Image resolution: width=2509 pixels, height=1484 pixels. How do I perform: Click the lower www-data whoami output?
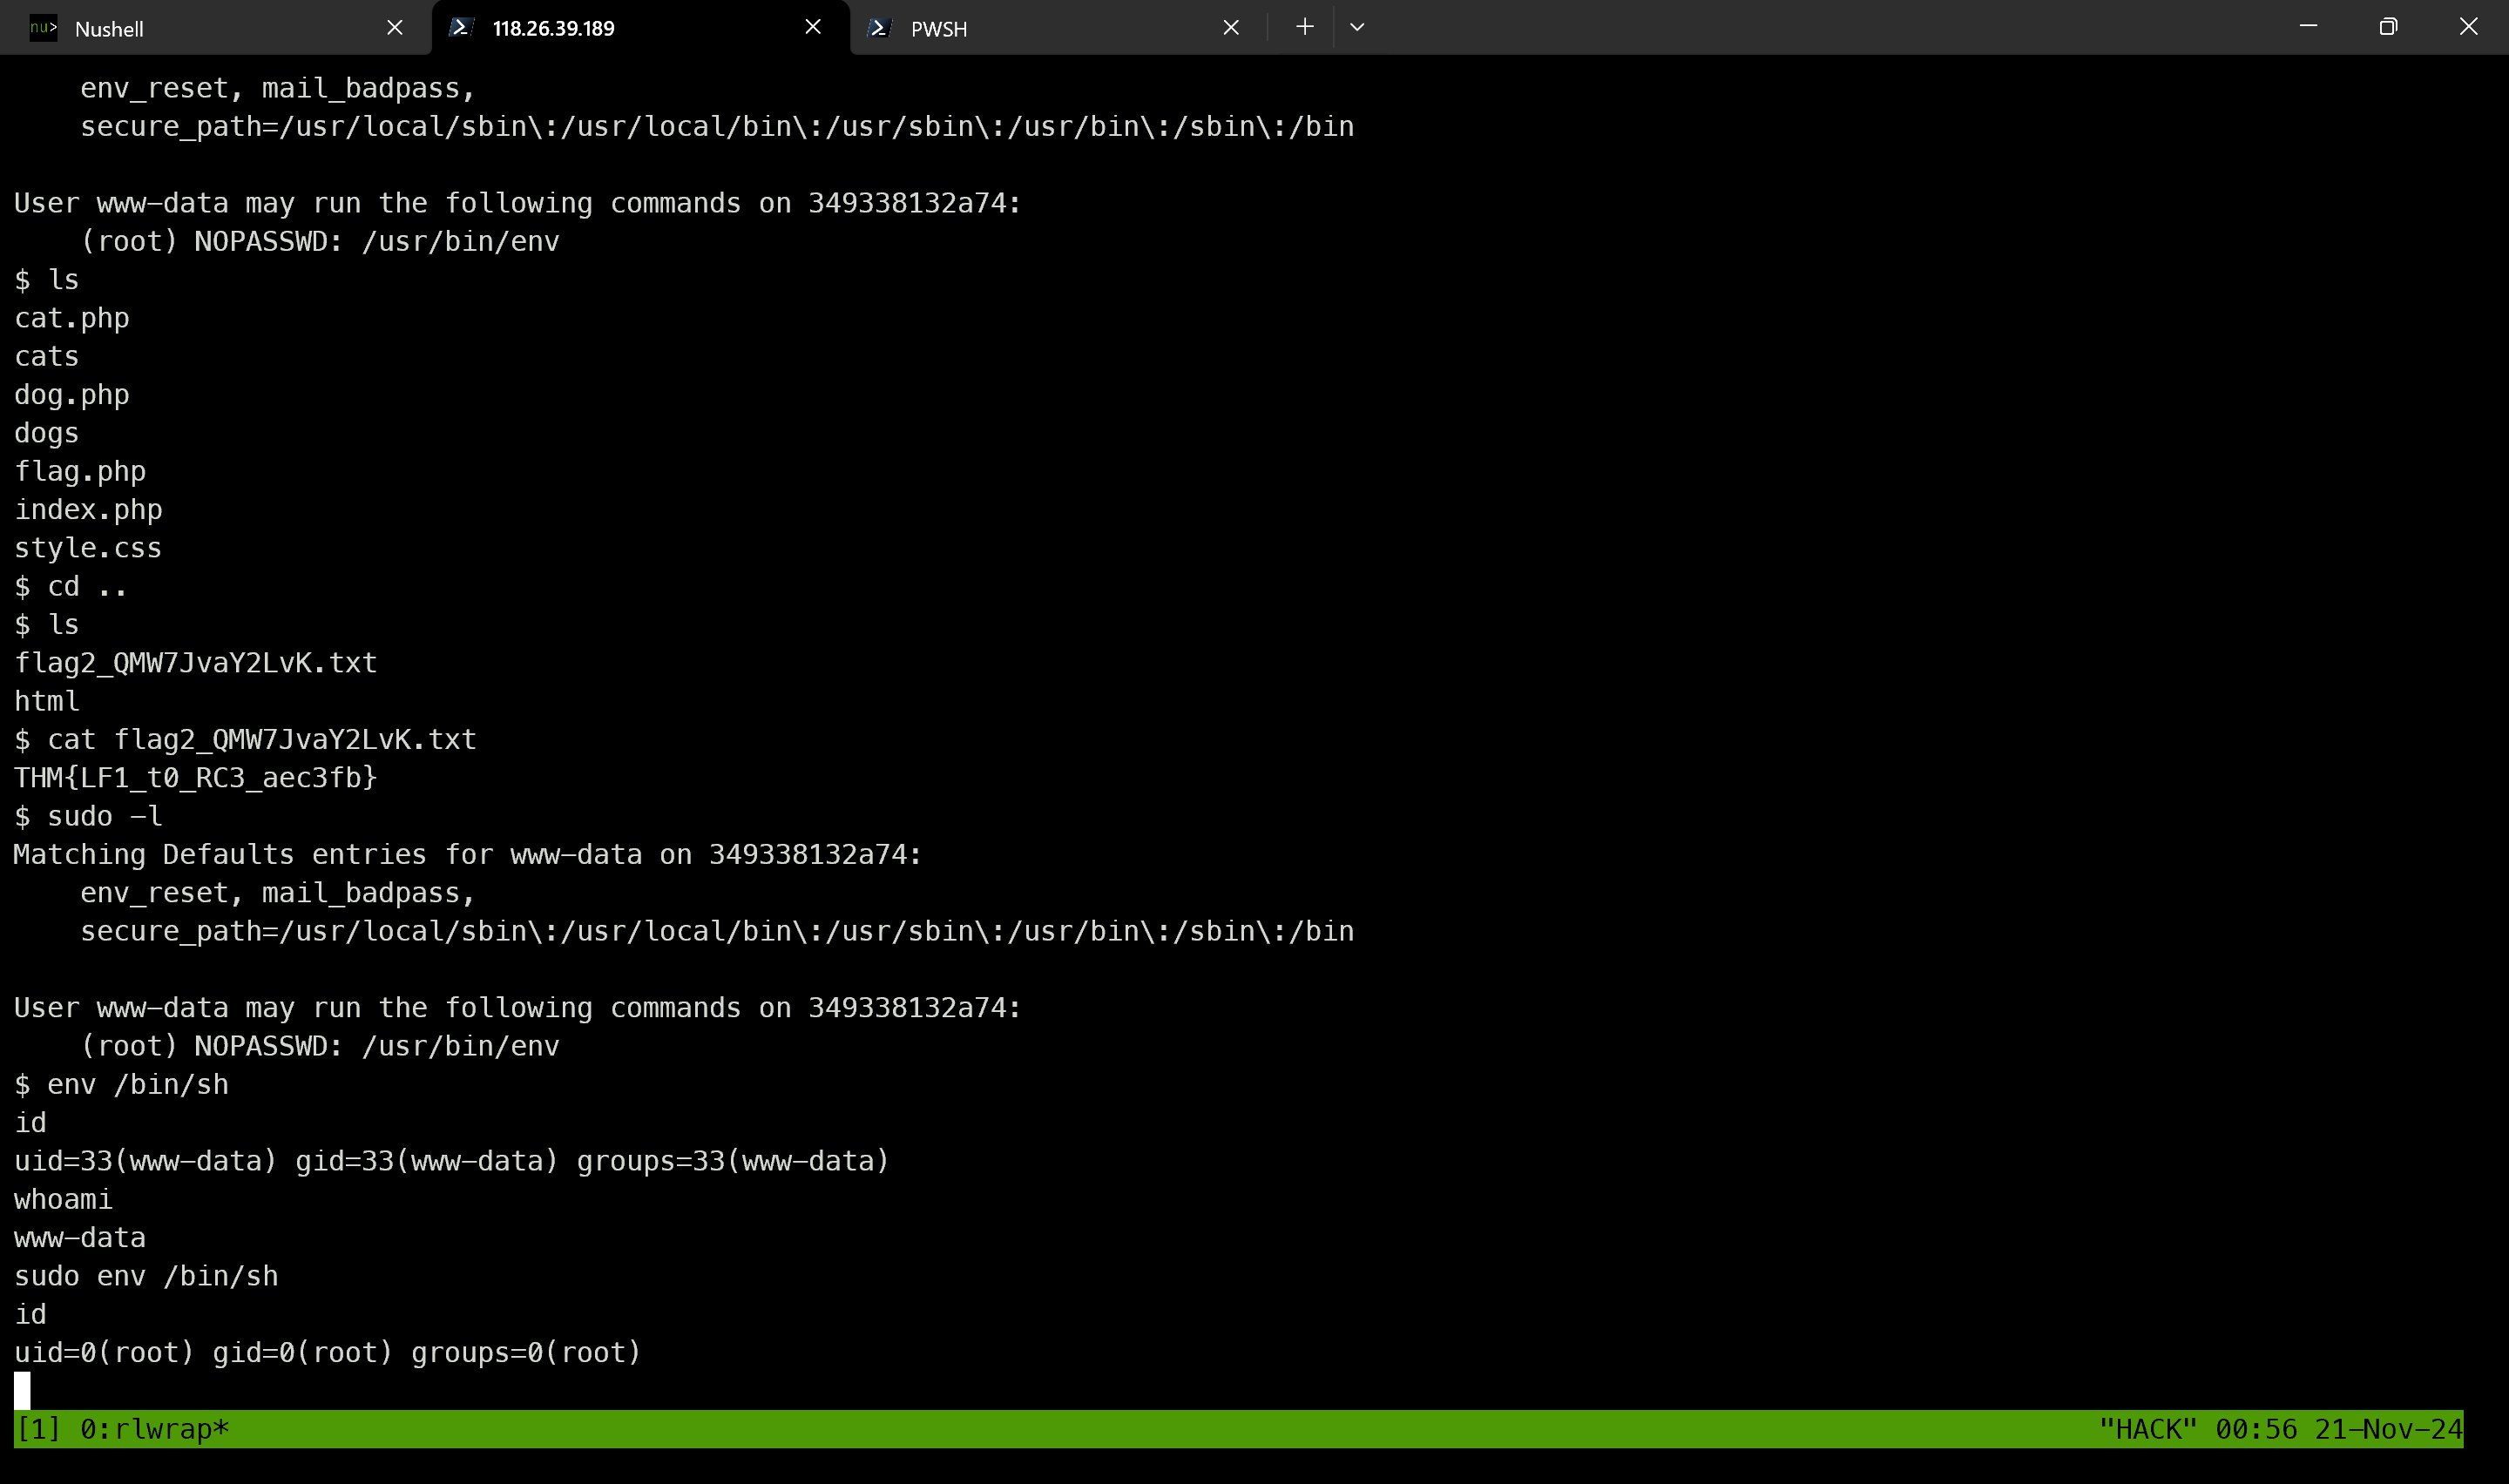[x=80, y=1238]
